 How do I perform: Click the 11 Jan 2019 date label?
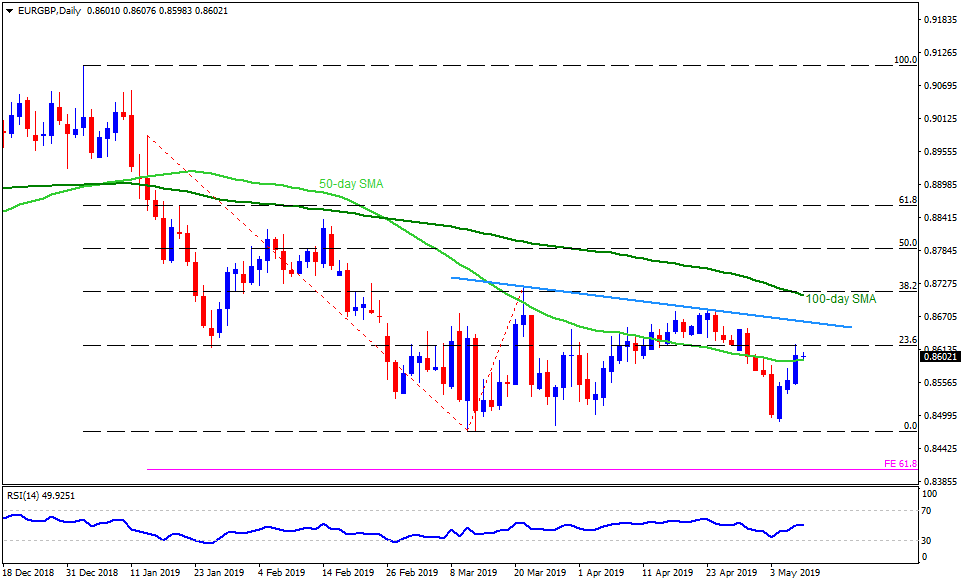(x=156, y=574)
